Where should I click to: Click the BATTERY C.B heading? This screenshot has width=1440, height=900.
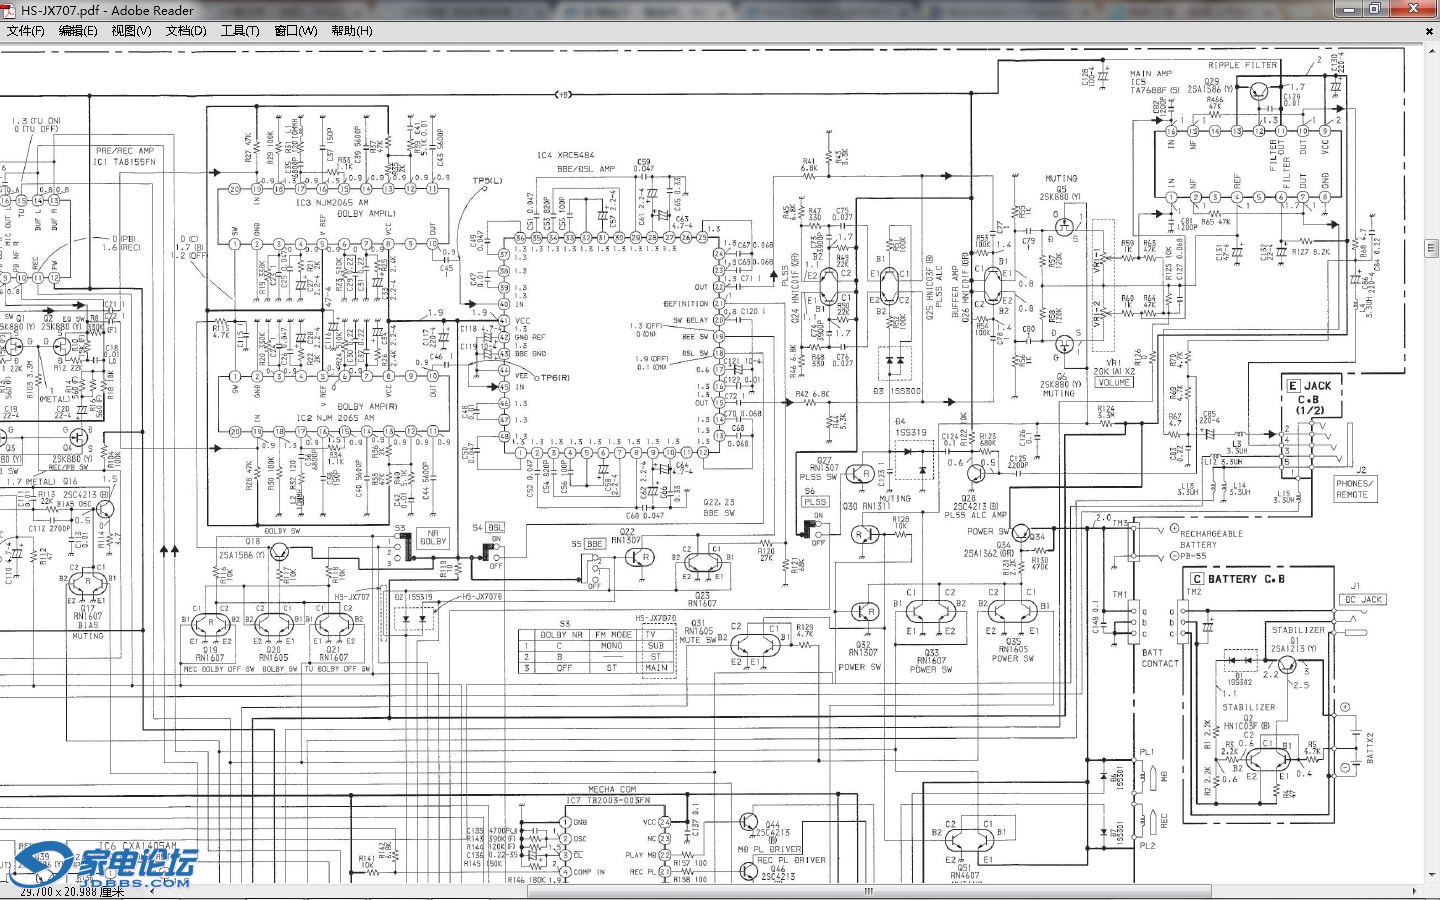click(x=1237, y=579)
